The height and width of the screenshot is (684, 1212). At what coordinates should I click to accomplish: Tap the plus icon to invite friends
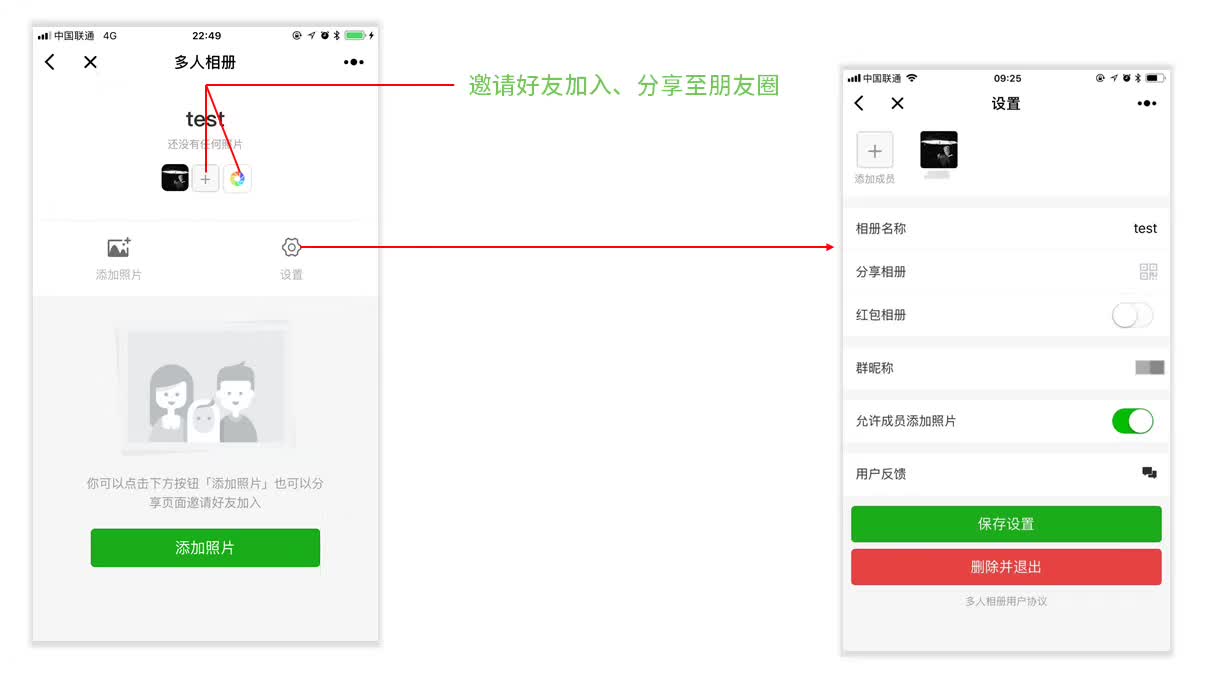[x=205, y=179]
